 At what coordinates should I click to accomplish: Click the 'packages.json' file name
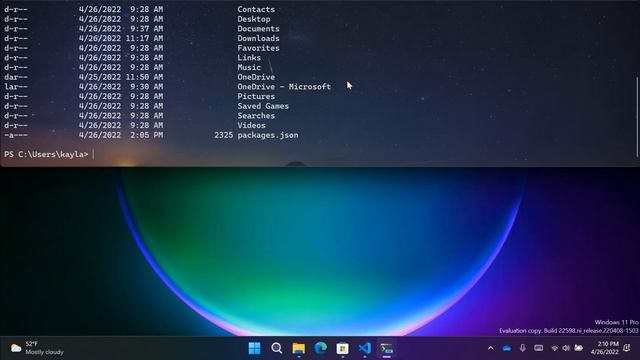pos(268,135)
